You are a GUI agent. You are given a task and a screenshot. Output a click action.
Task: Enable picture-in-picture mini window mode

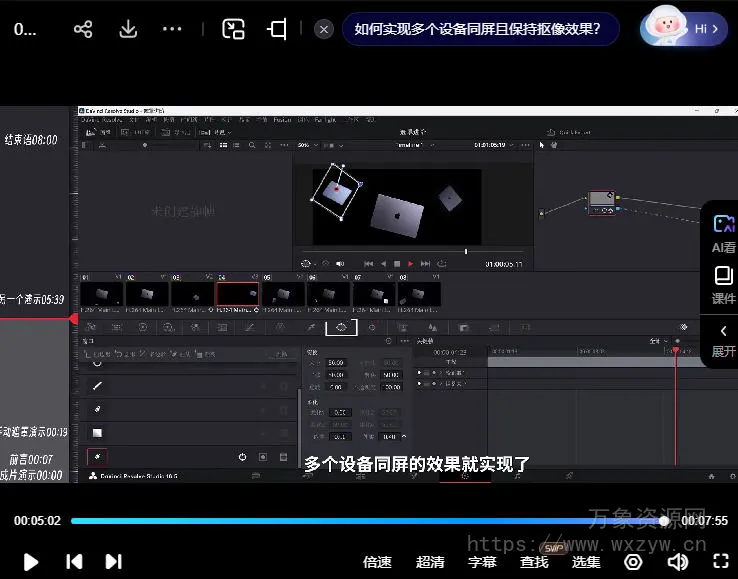[x=233, y=29]
